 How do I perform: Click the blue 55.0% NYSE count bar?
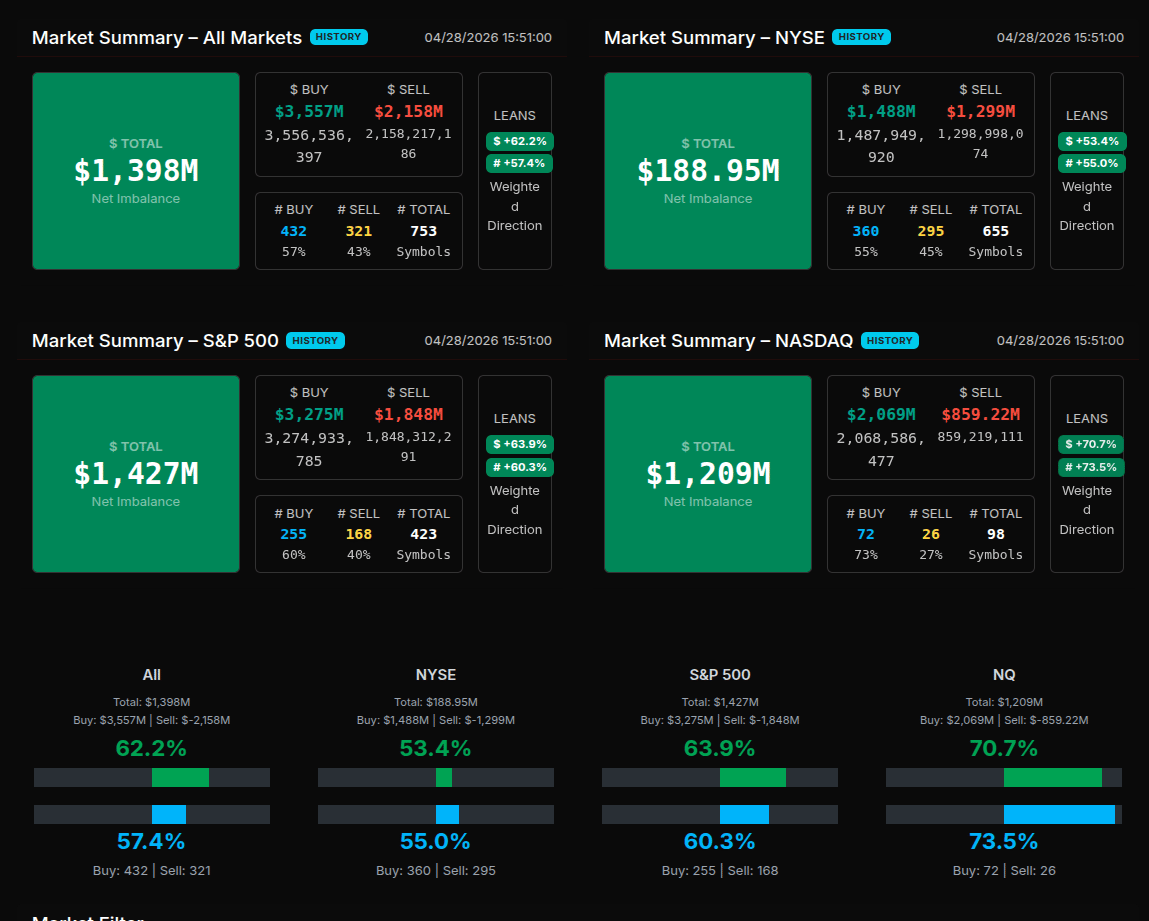(x=447, y=814)
